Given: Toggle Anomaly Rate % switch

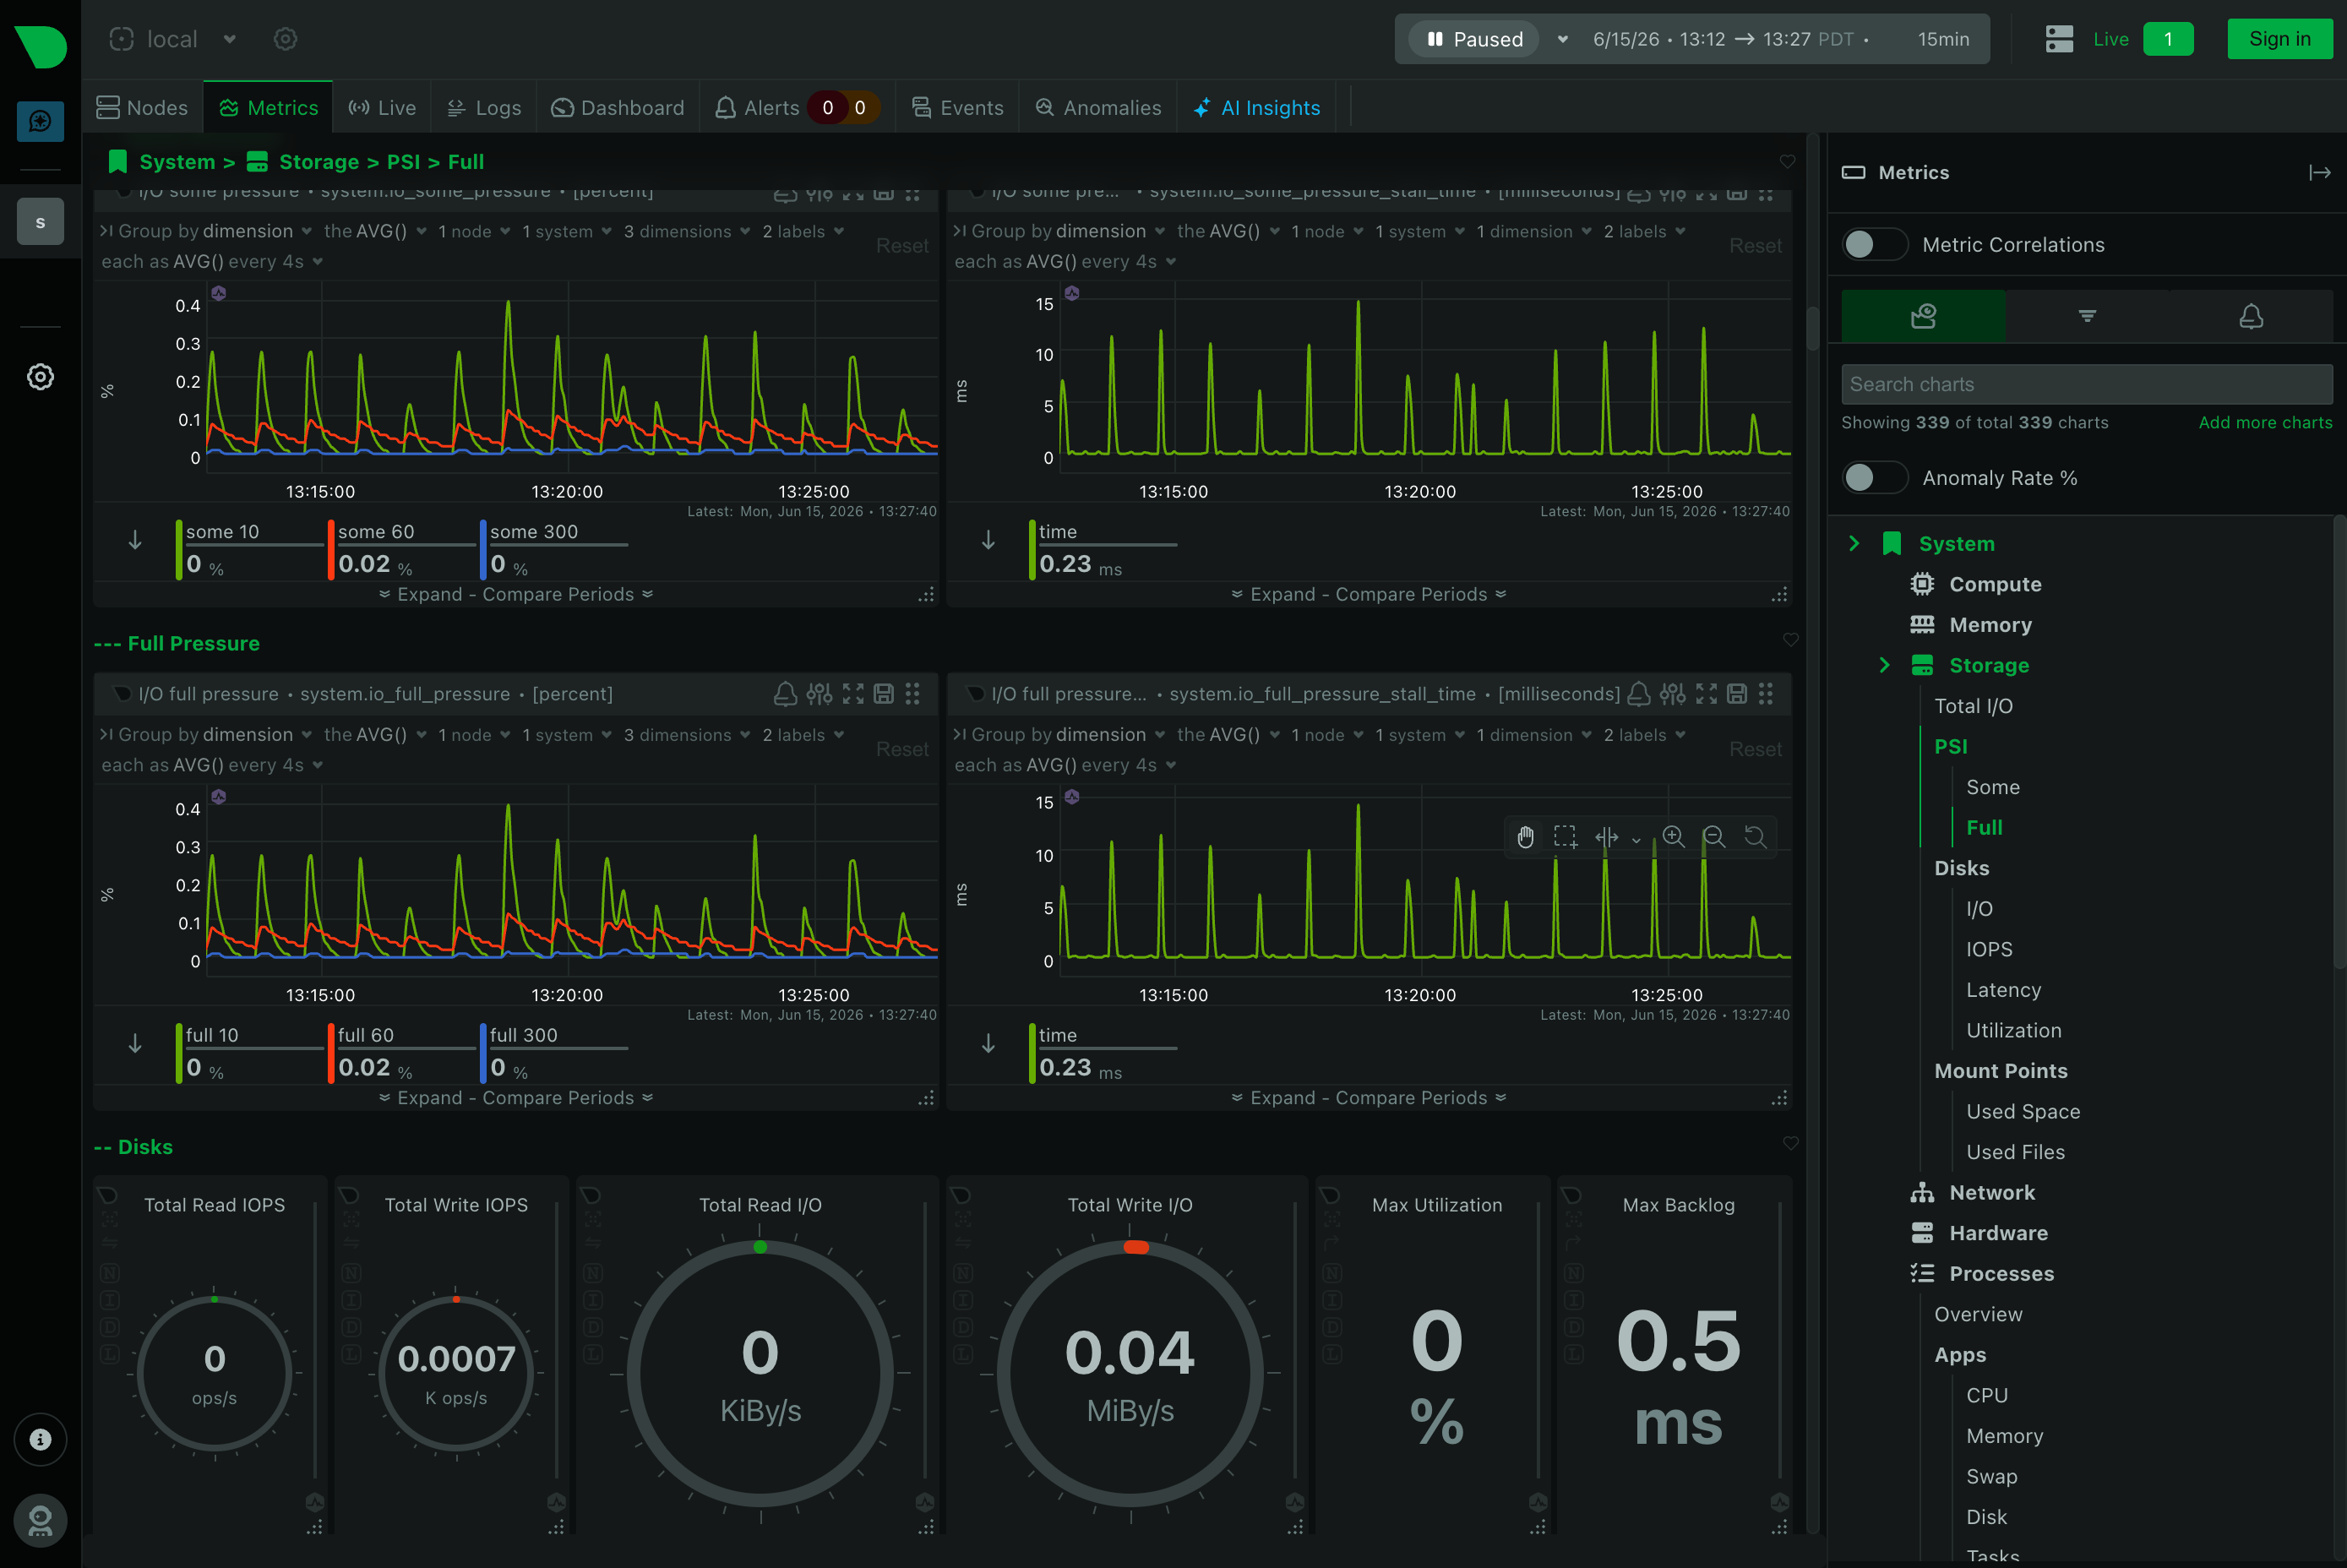Looking at the screenshot, I should pos(1875,478).
